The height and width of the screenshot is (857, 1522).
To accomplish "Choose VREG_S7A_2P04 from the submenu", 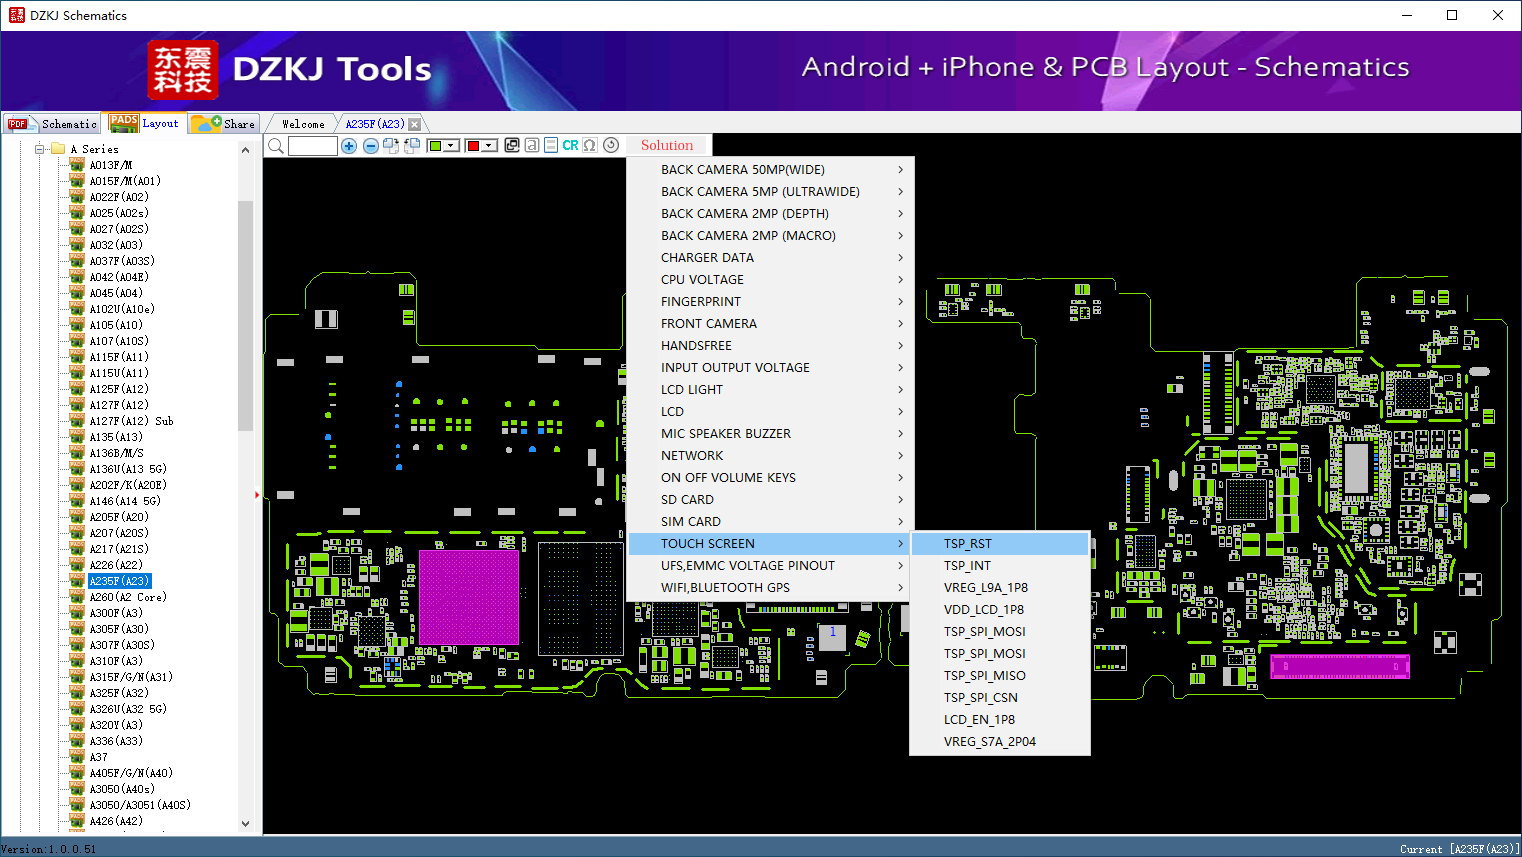I will pos(999,742).
